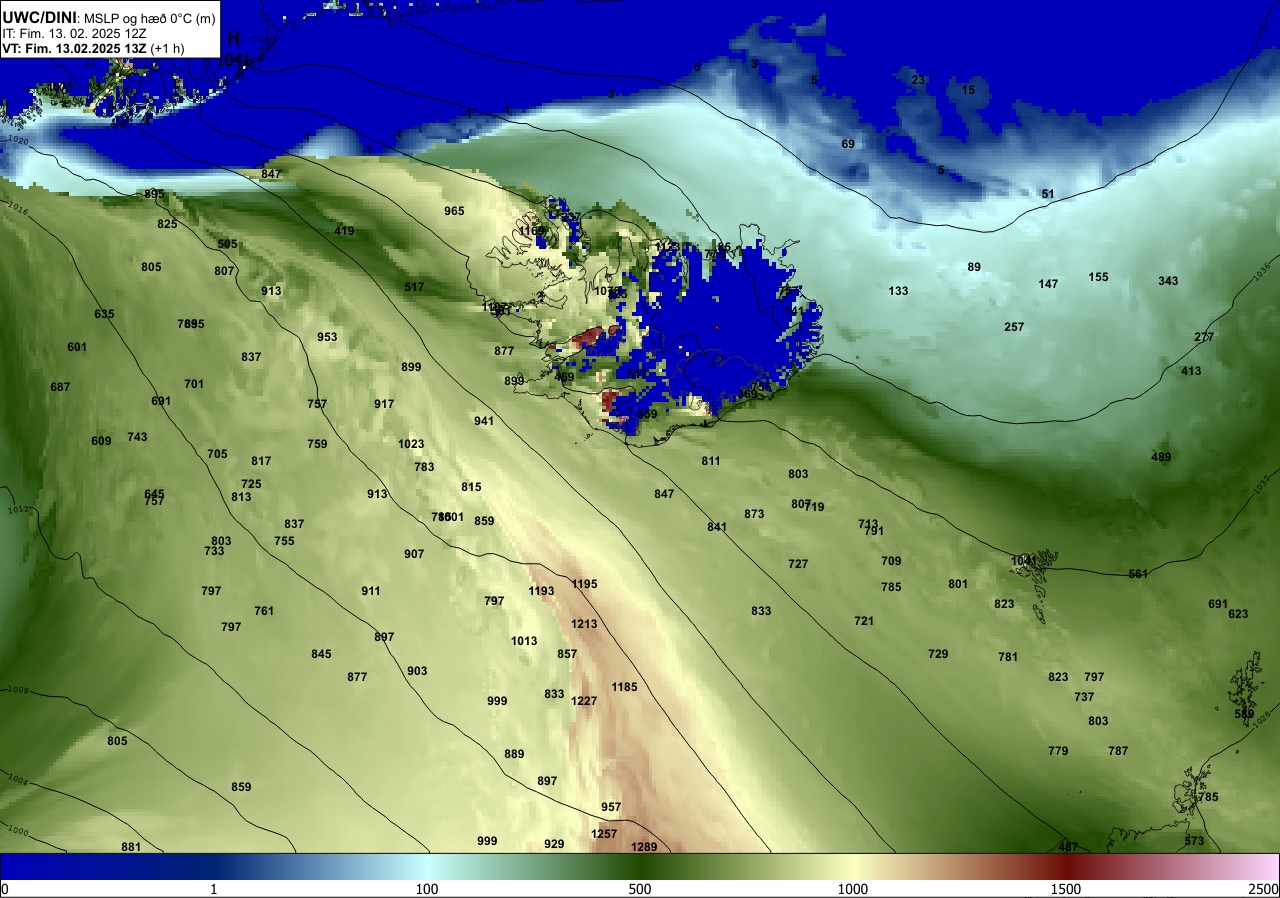Click the map value 929

[554, 844]
